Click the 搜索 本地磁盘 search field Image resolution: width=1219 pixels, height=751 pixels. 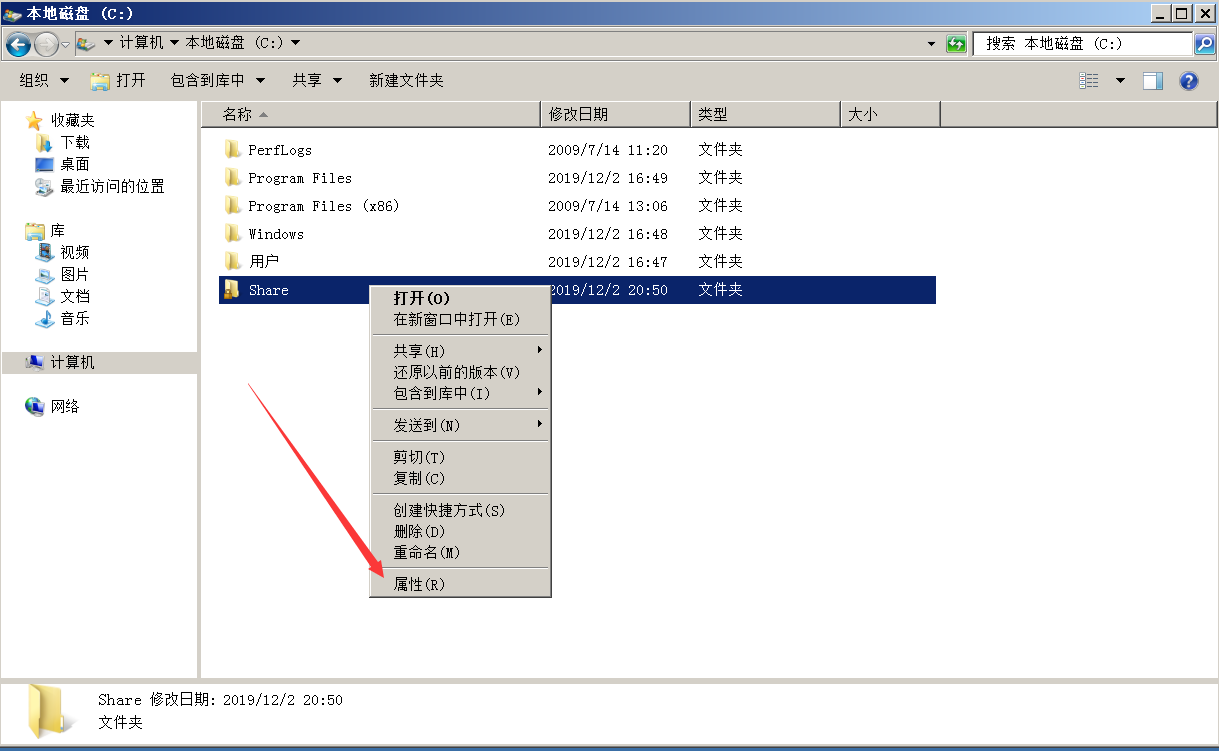point(1082,44)
